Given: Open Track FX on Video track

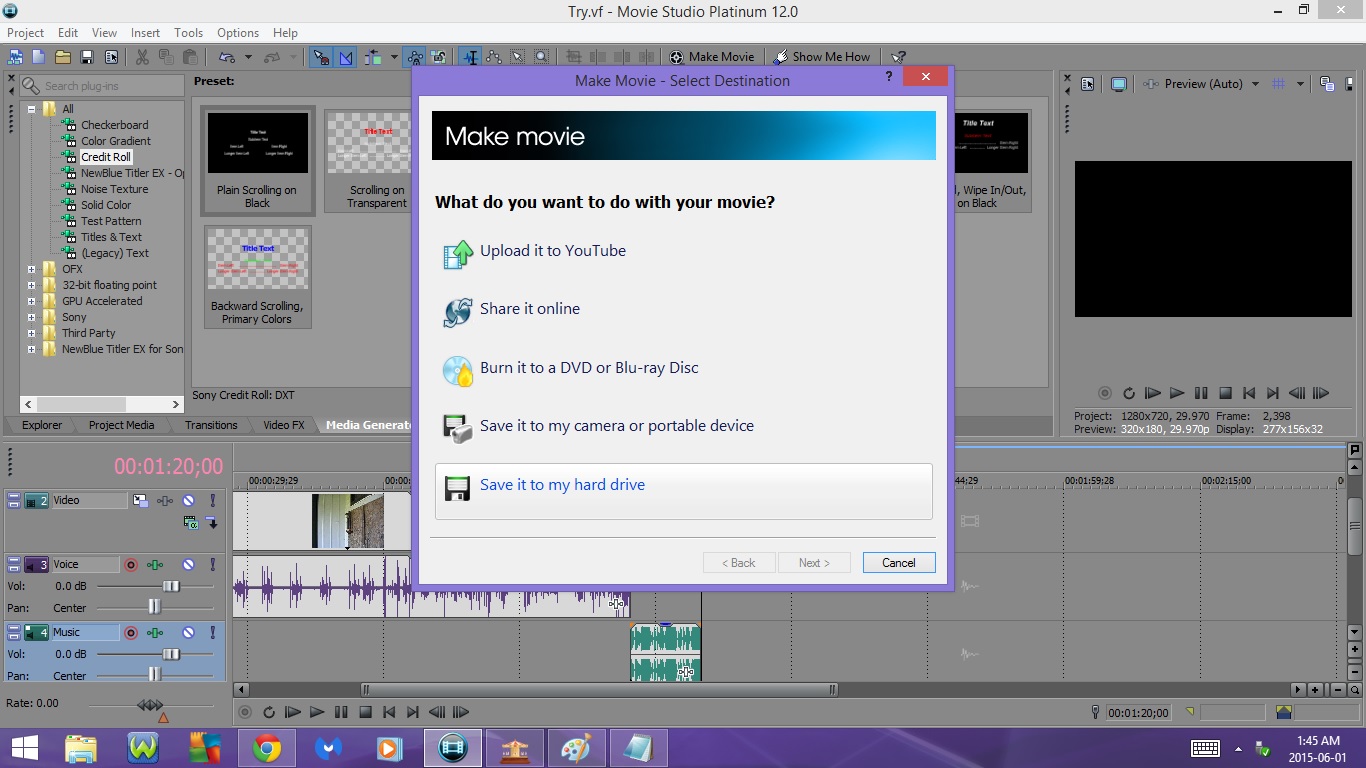Looking at the screenshot, I should click(x=165, y=500).
